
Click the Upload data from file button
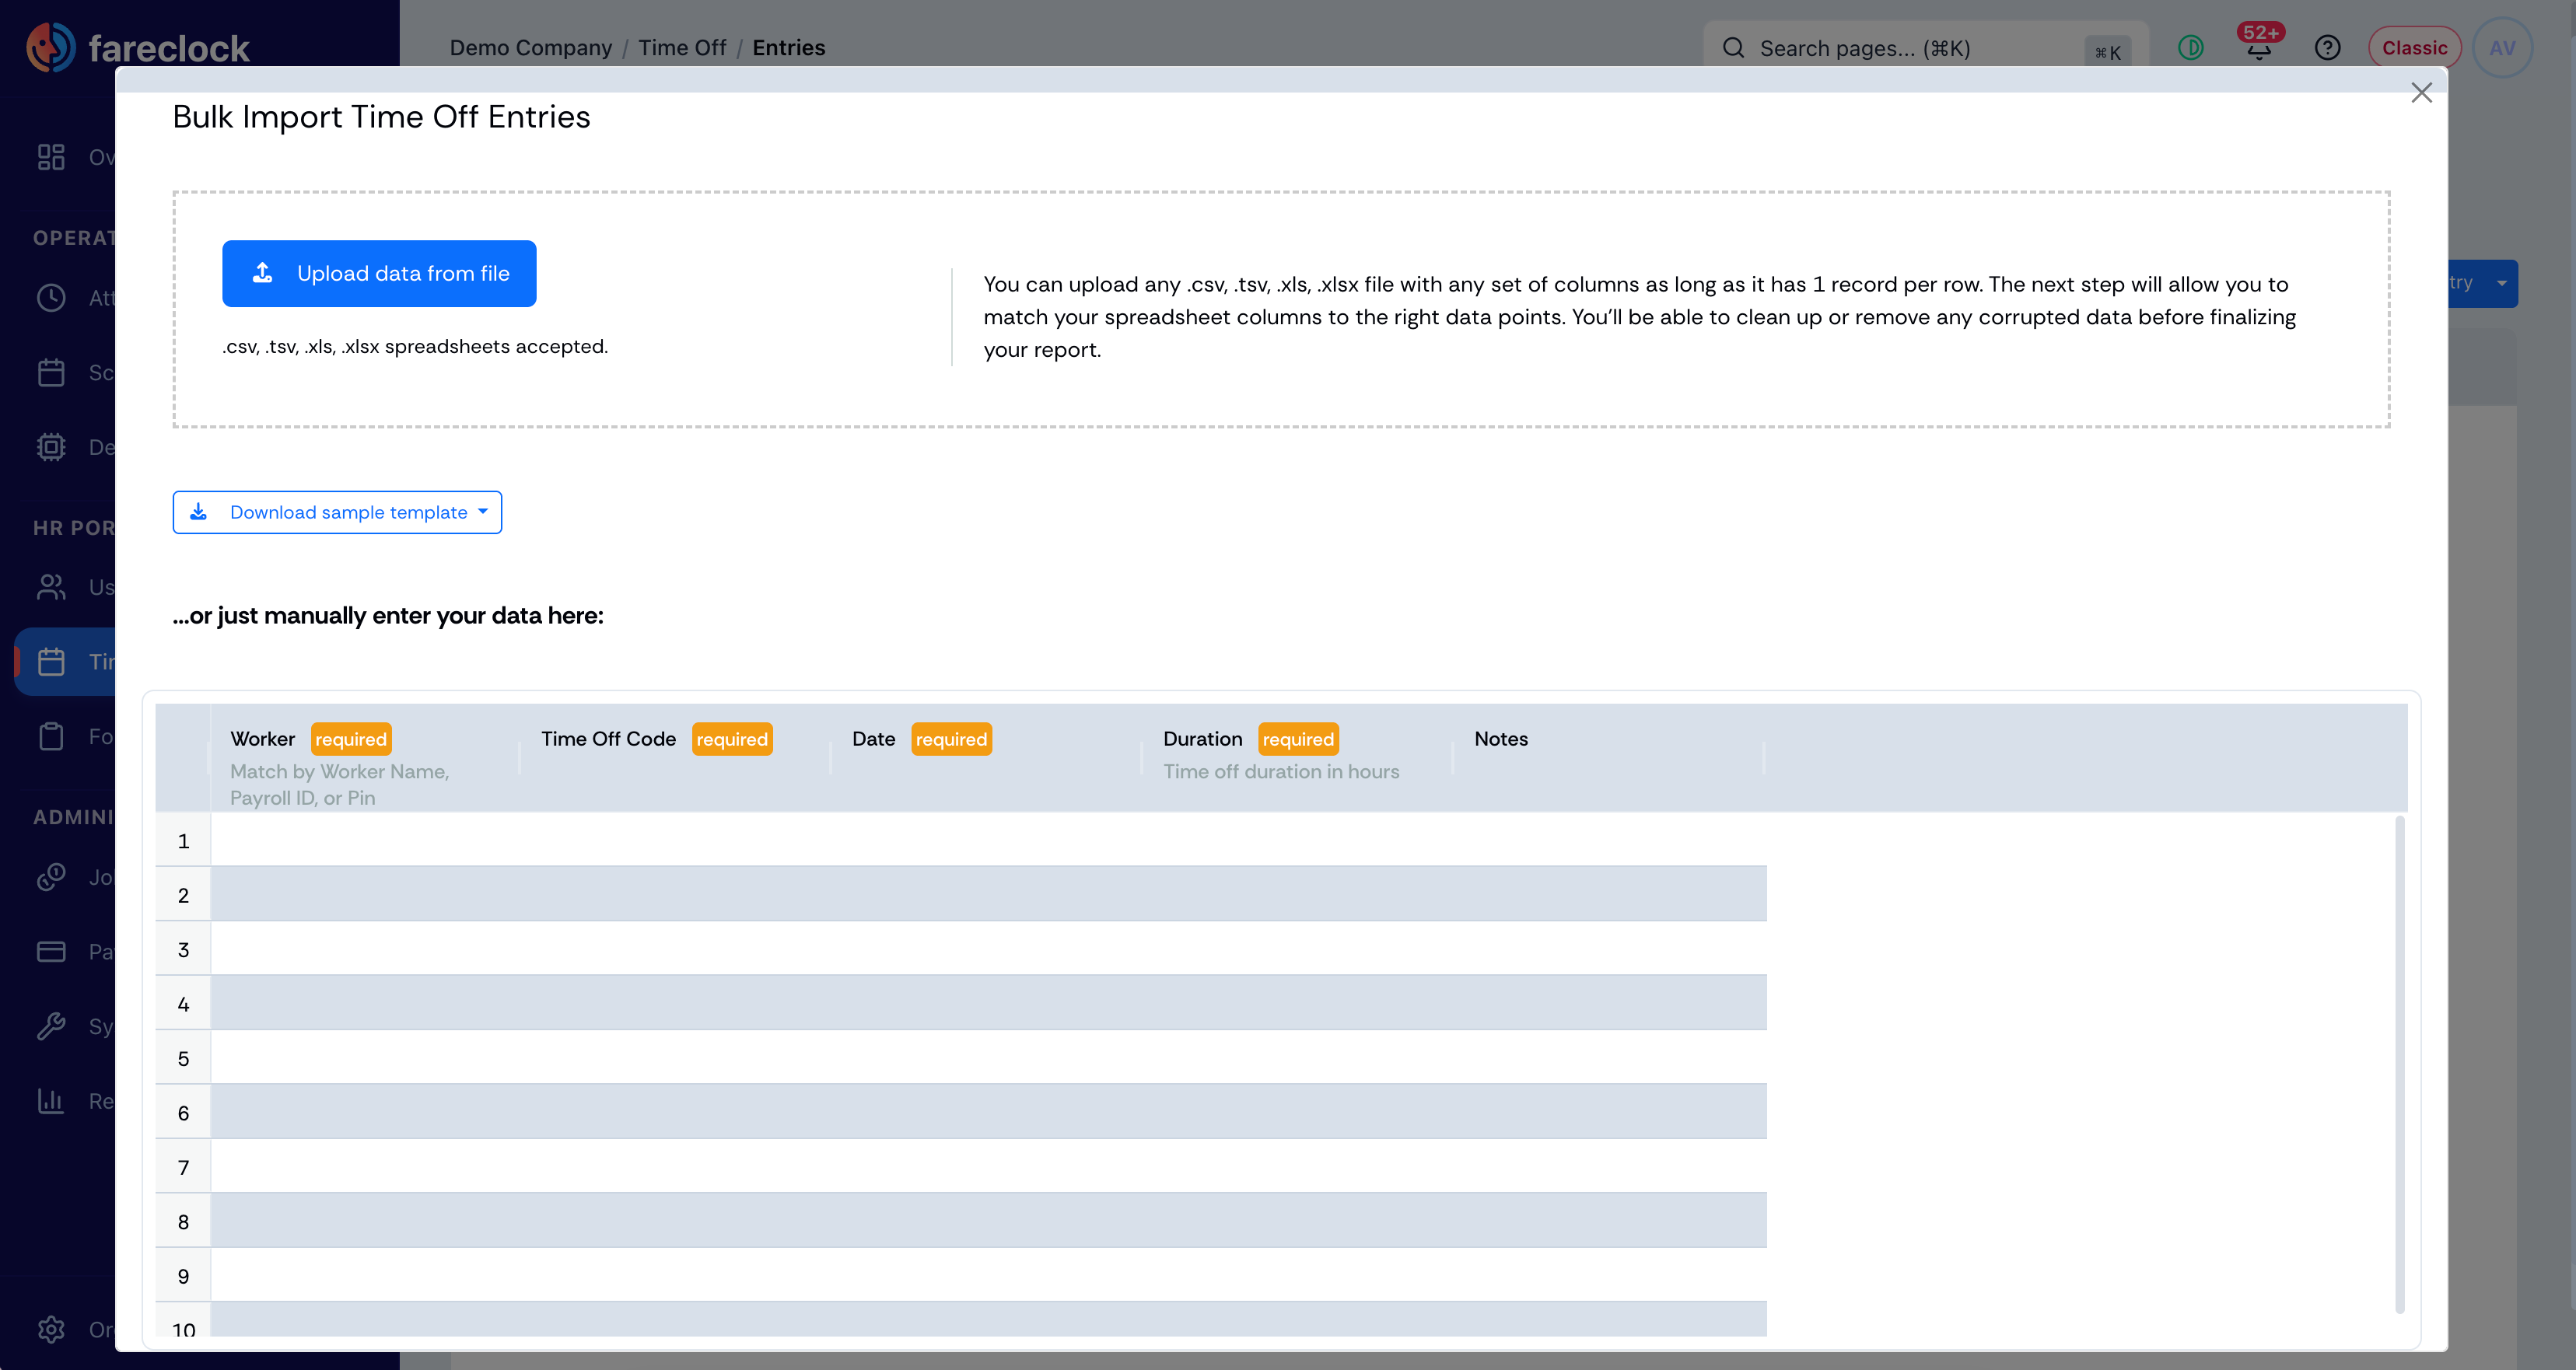pyautogui.click(x=379, y=273)
